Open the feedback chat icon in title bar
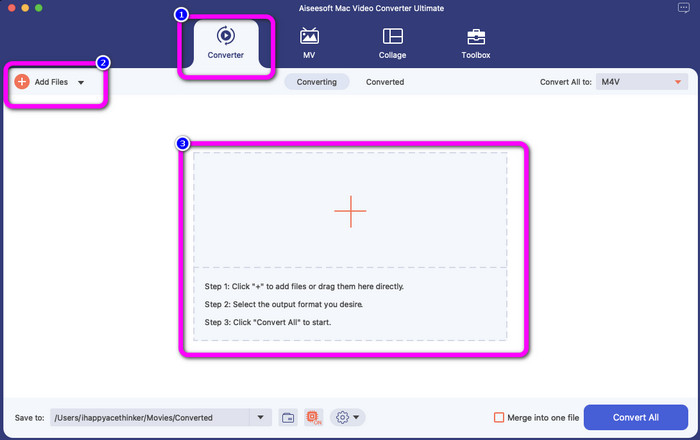 pyautogui.click(x=683, y=8)
